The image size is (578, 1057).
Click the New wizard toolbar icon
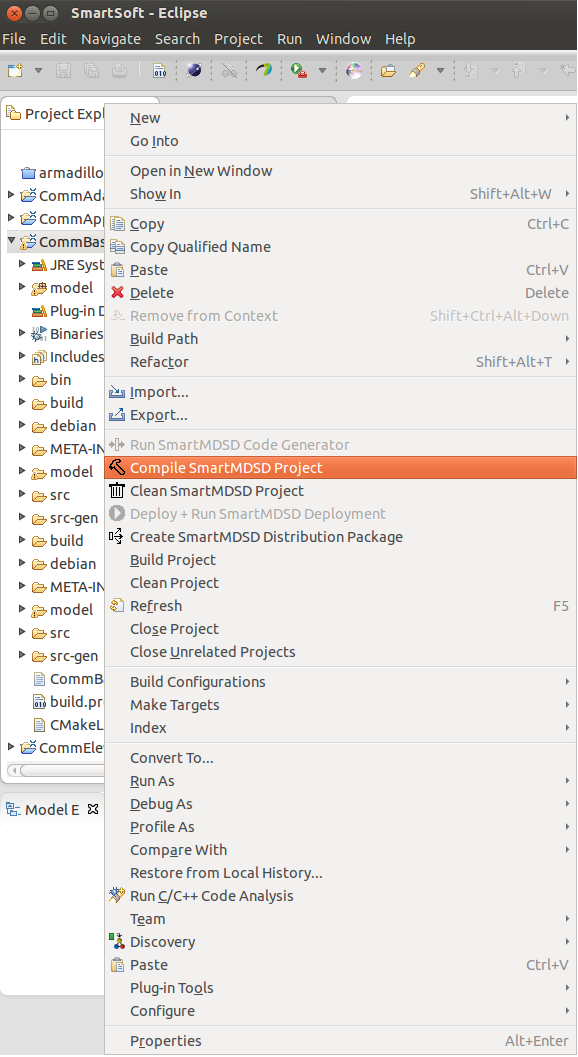tap(15, 70)
